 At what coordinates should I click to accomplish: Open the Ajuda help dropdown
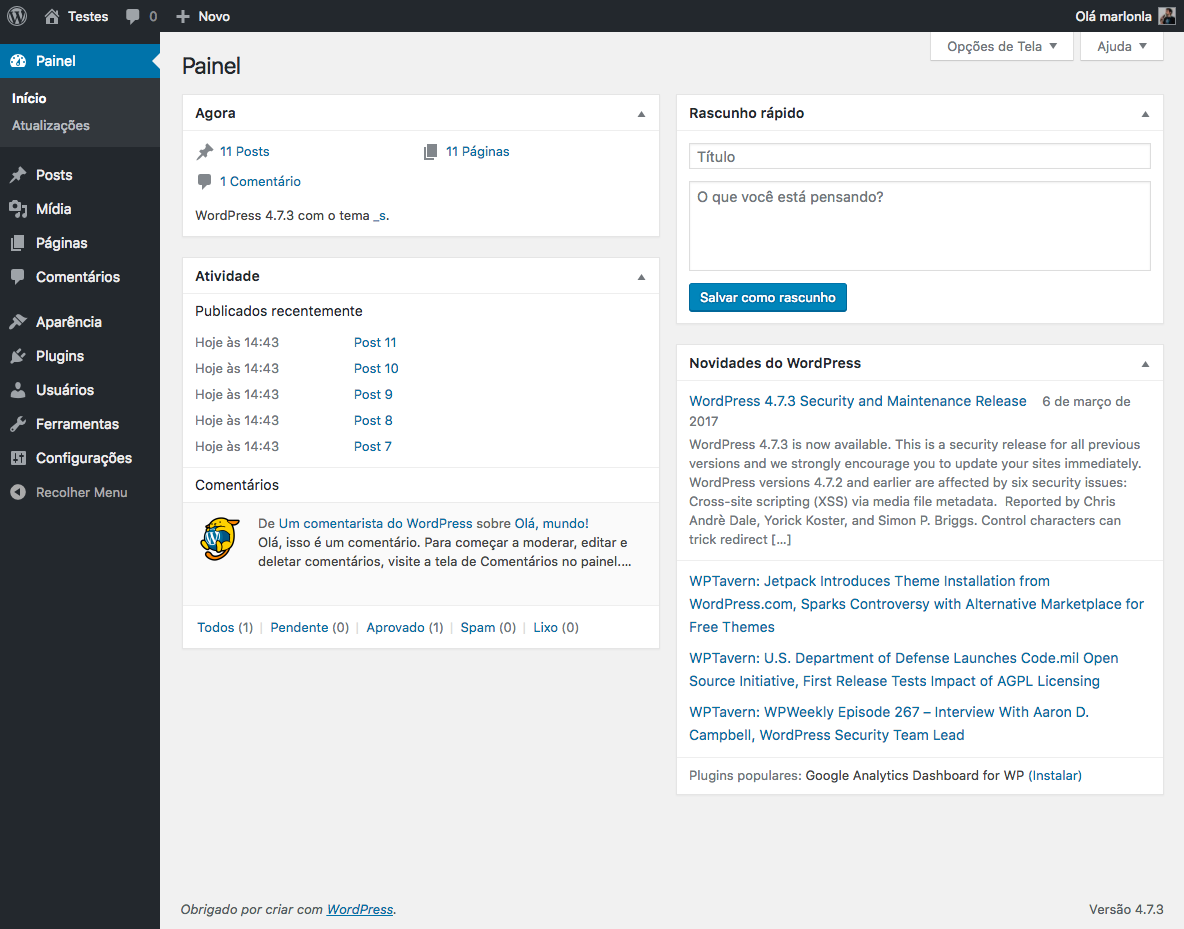1121,46
